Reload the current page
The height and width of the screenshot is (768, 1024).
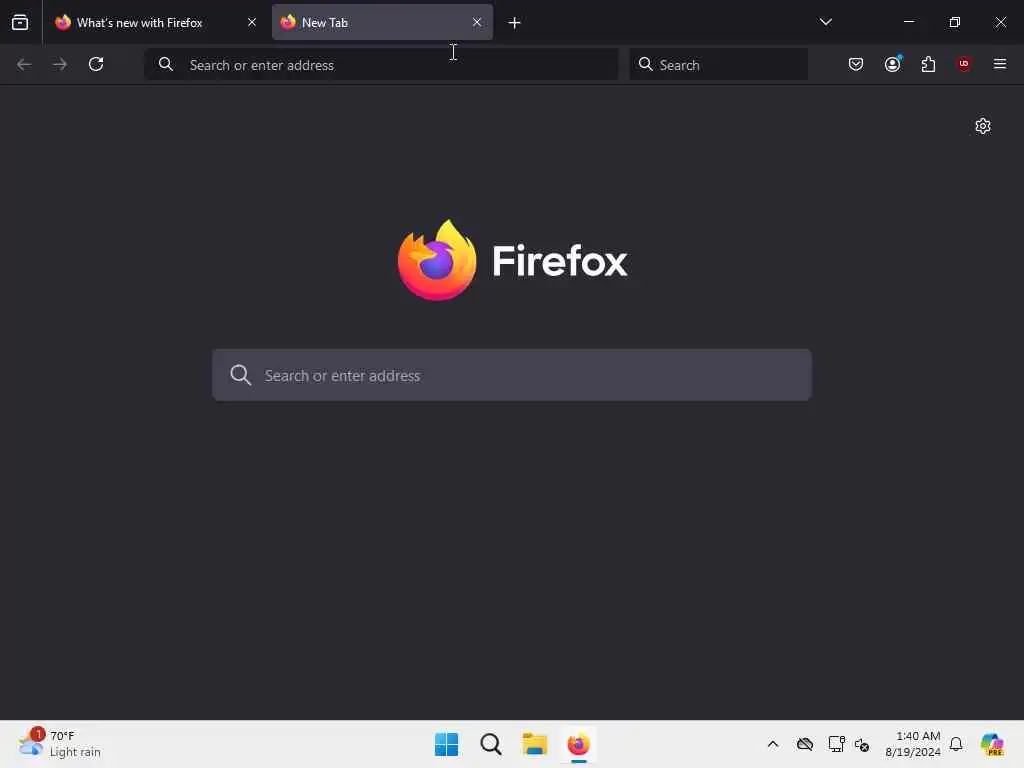(x=96, y=64)
